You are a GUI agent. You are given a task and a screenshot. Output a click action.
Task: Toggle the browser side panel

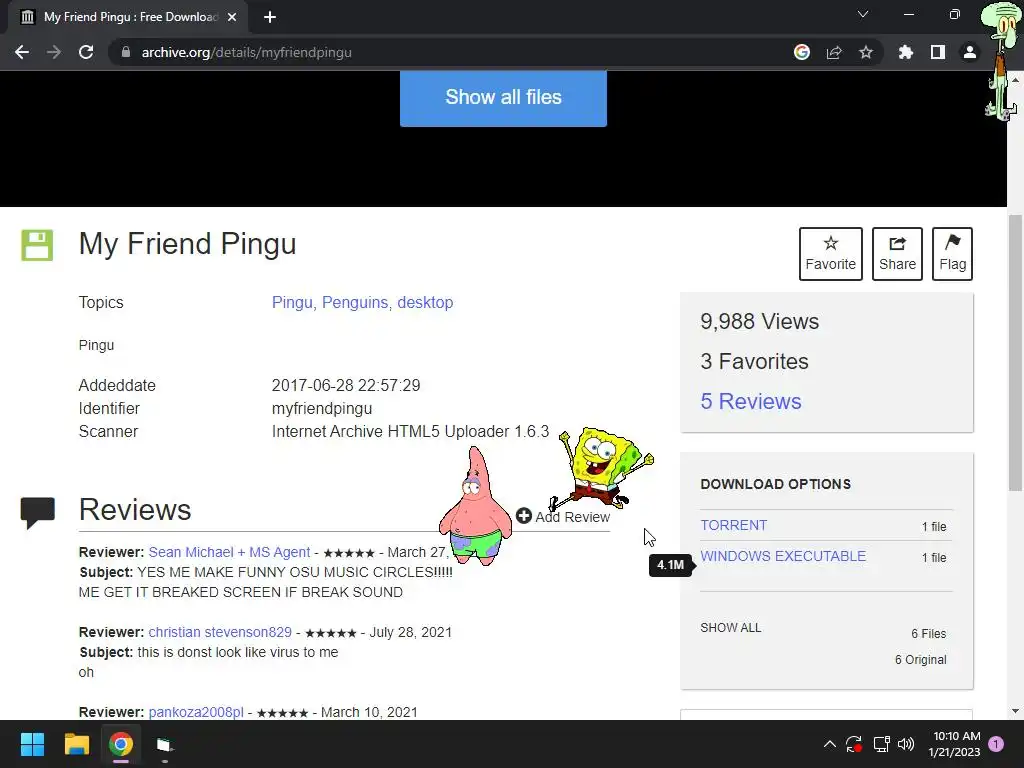(938, 52)
